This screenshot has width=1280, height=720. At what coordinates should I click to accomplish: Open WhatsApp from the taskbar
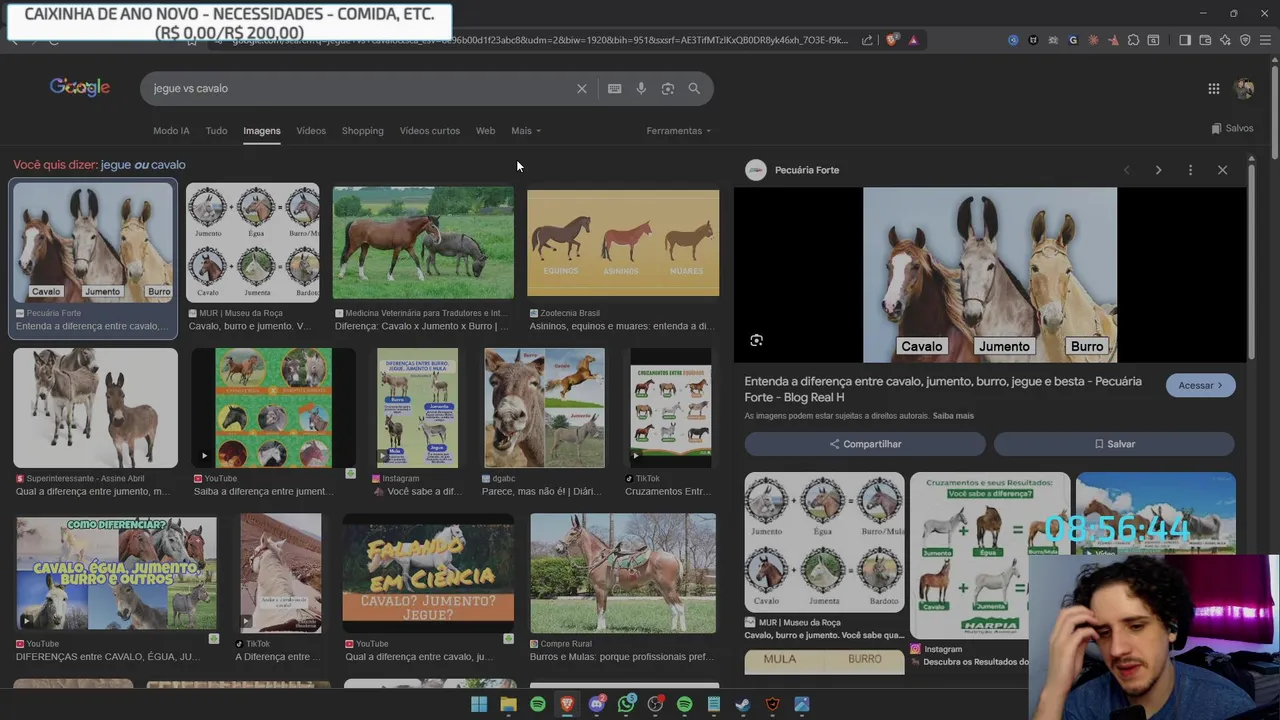point(626,704)
